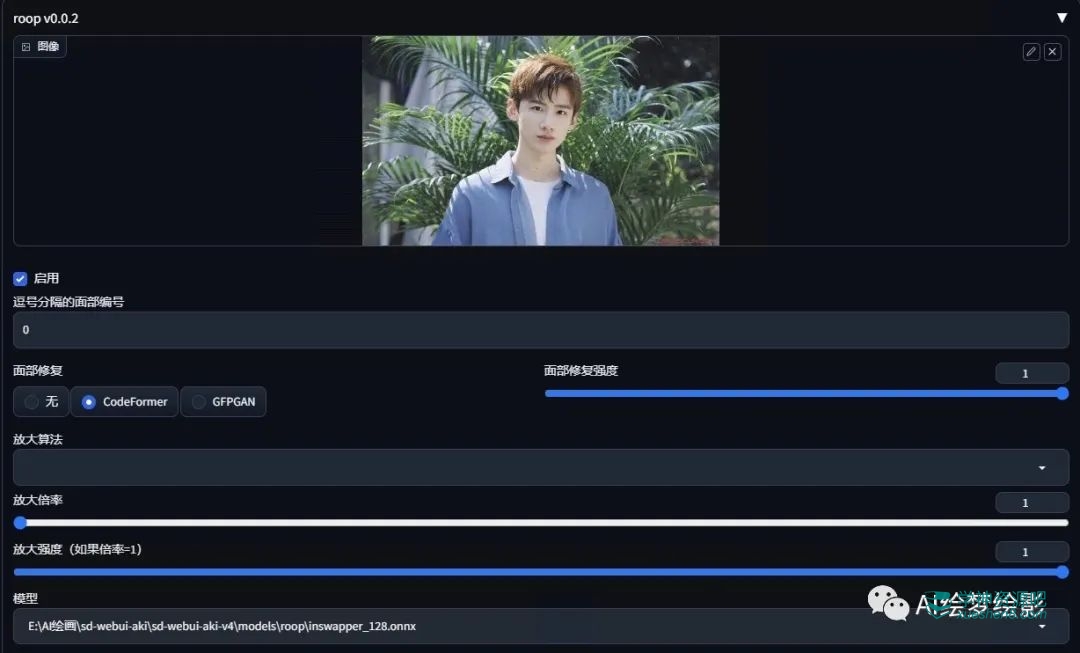Screen dimensions: 1080x653
Task: Click the 放大倍率 slider track
Action: point(540,522)
